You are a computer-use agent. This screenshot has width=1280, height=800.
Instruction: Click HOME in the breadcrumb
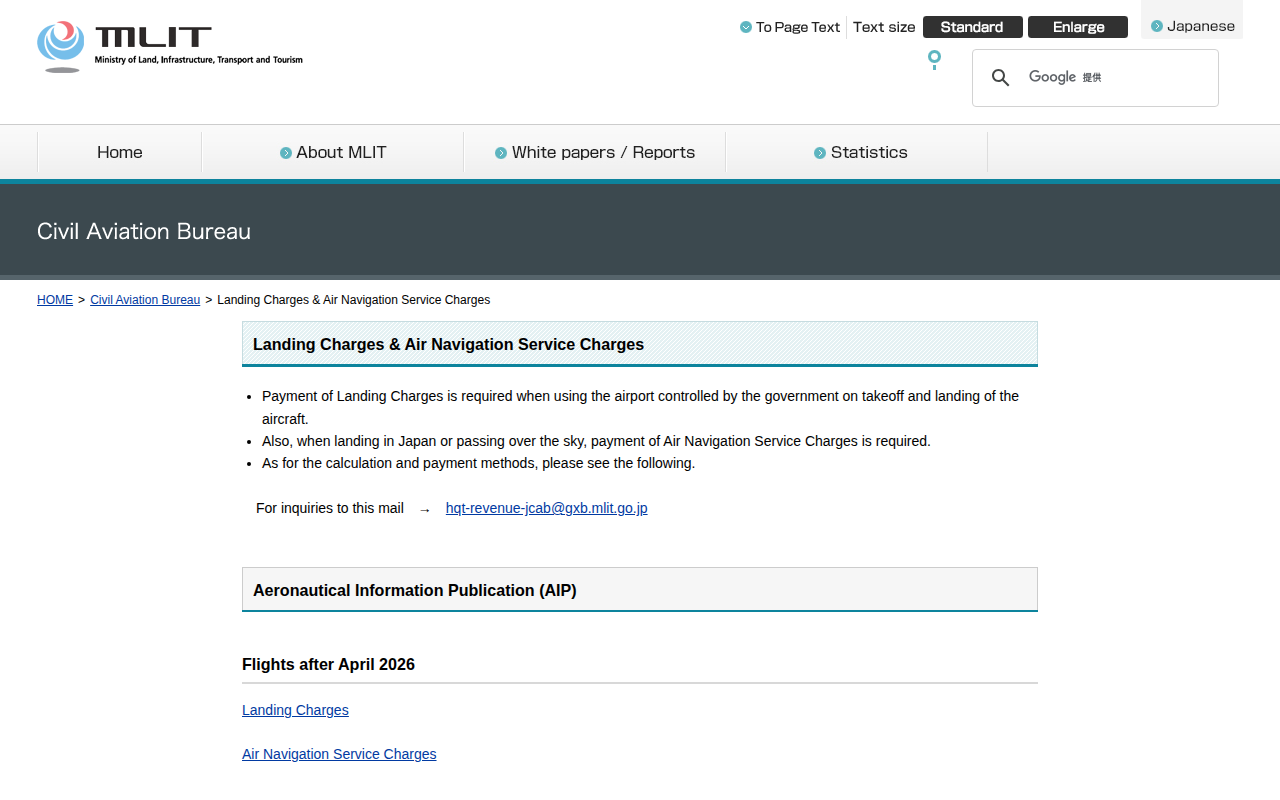click(x=55, y=300)
